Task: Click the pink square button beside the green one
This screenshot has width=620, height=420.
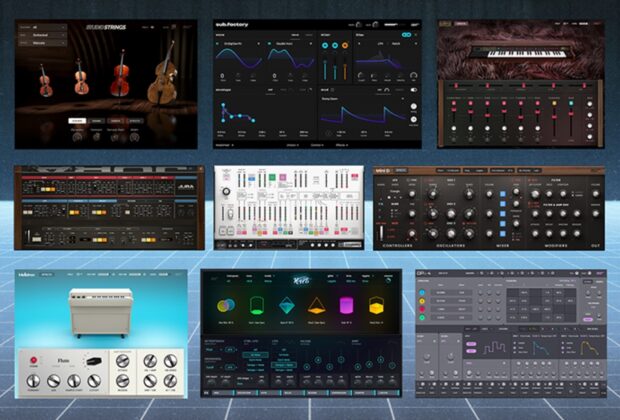Action: coord(283,177)
